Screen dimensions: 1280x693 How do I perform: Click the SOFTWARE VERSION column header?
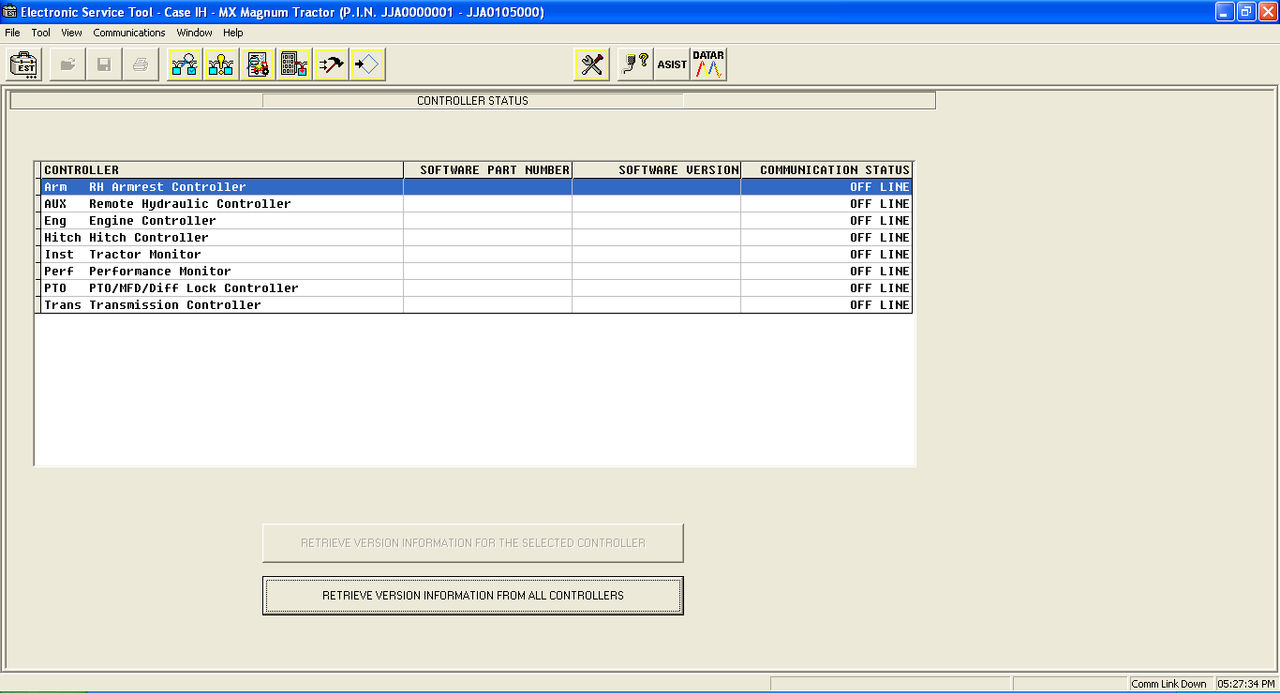click(657, 170)
